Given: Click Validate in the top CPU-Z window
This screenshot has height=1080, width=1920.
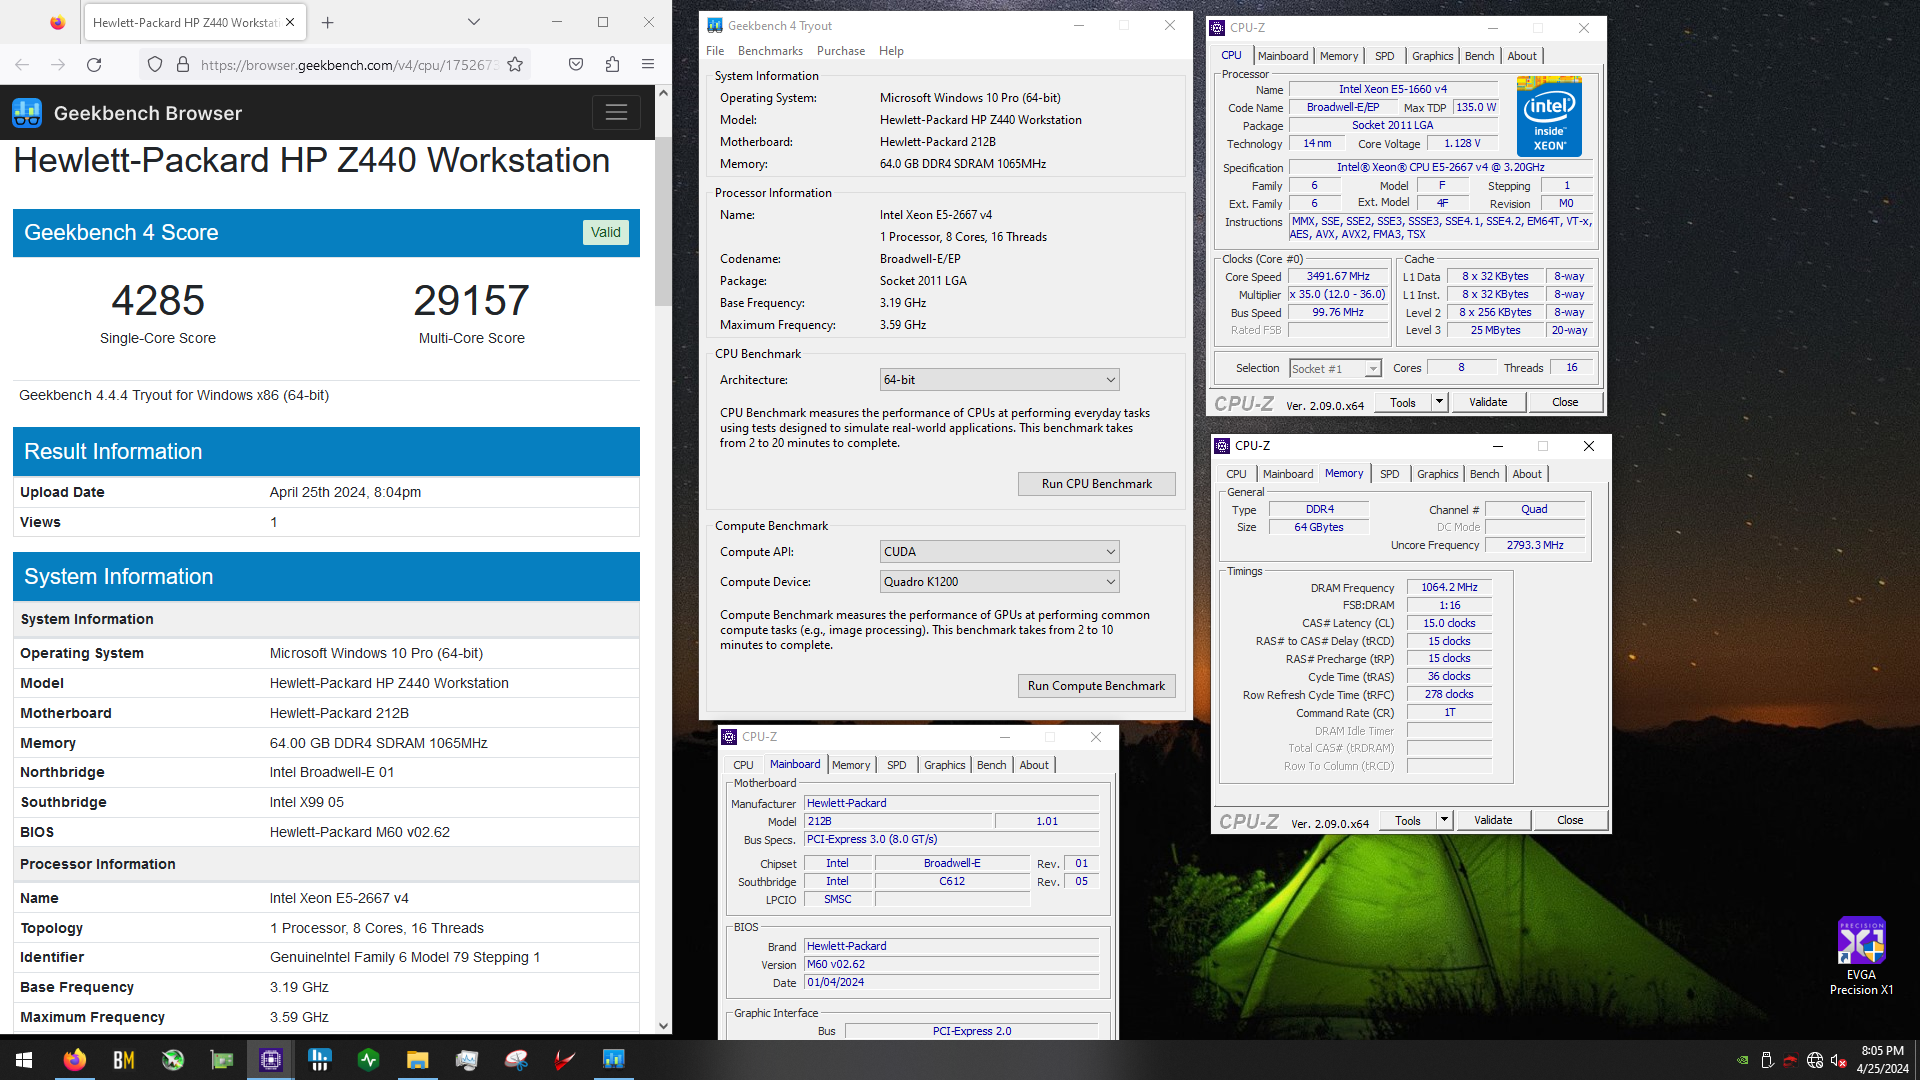Looking at the screenshot, I should [1488, 402].
